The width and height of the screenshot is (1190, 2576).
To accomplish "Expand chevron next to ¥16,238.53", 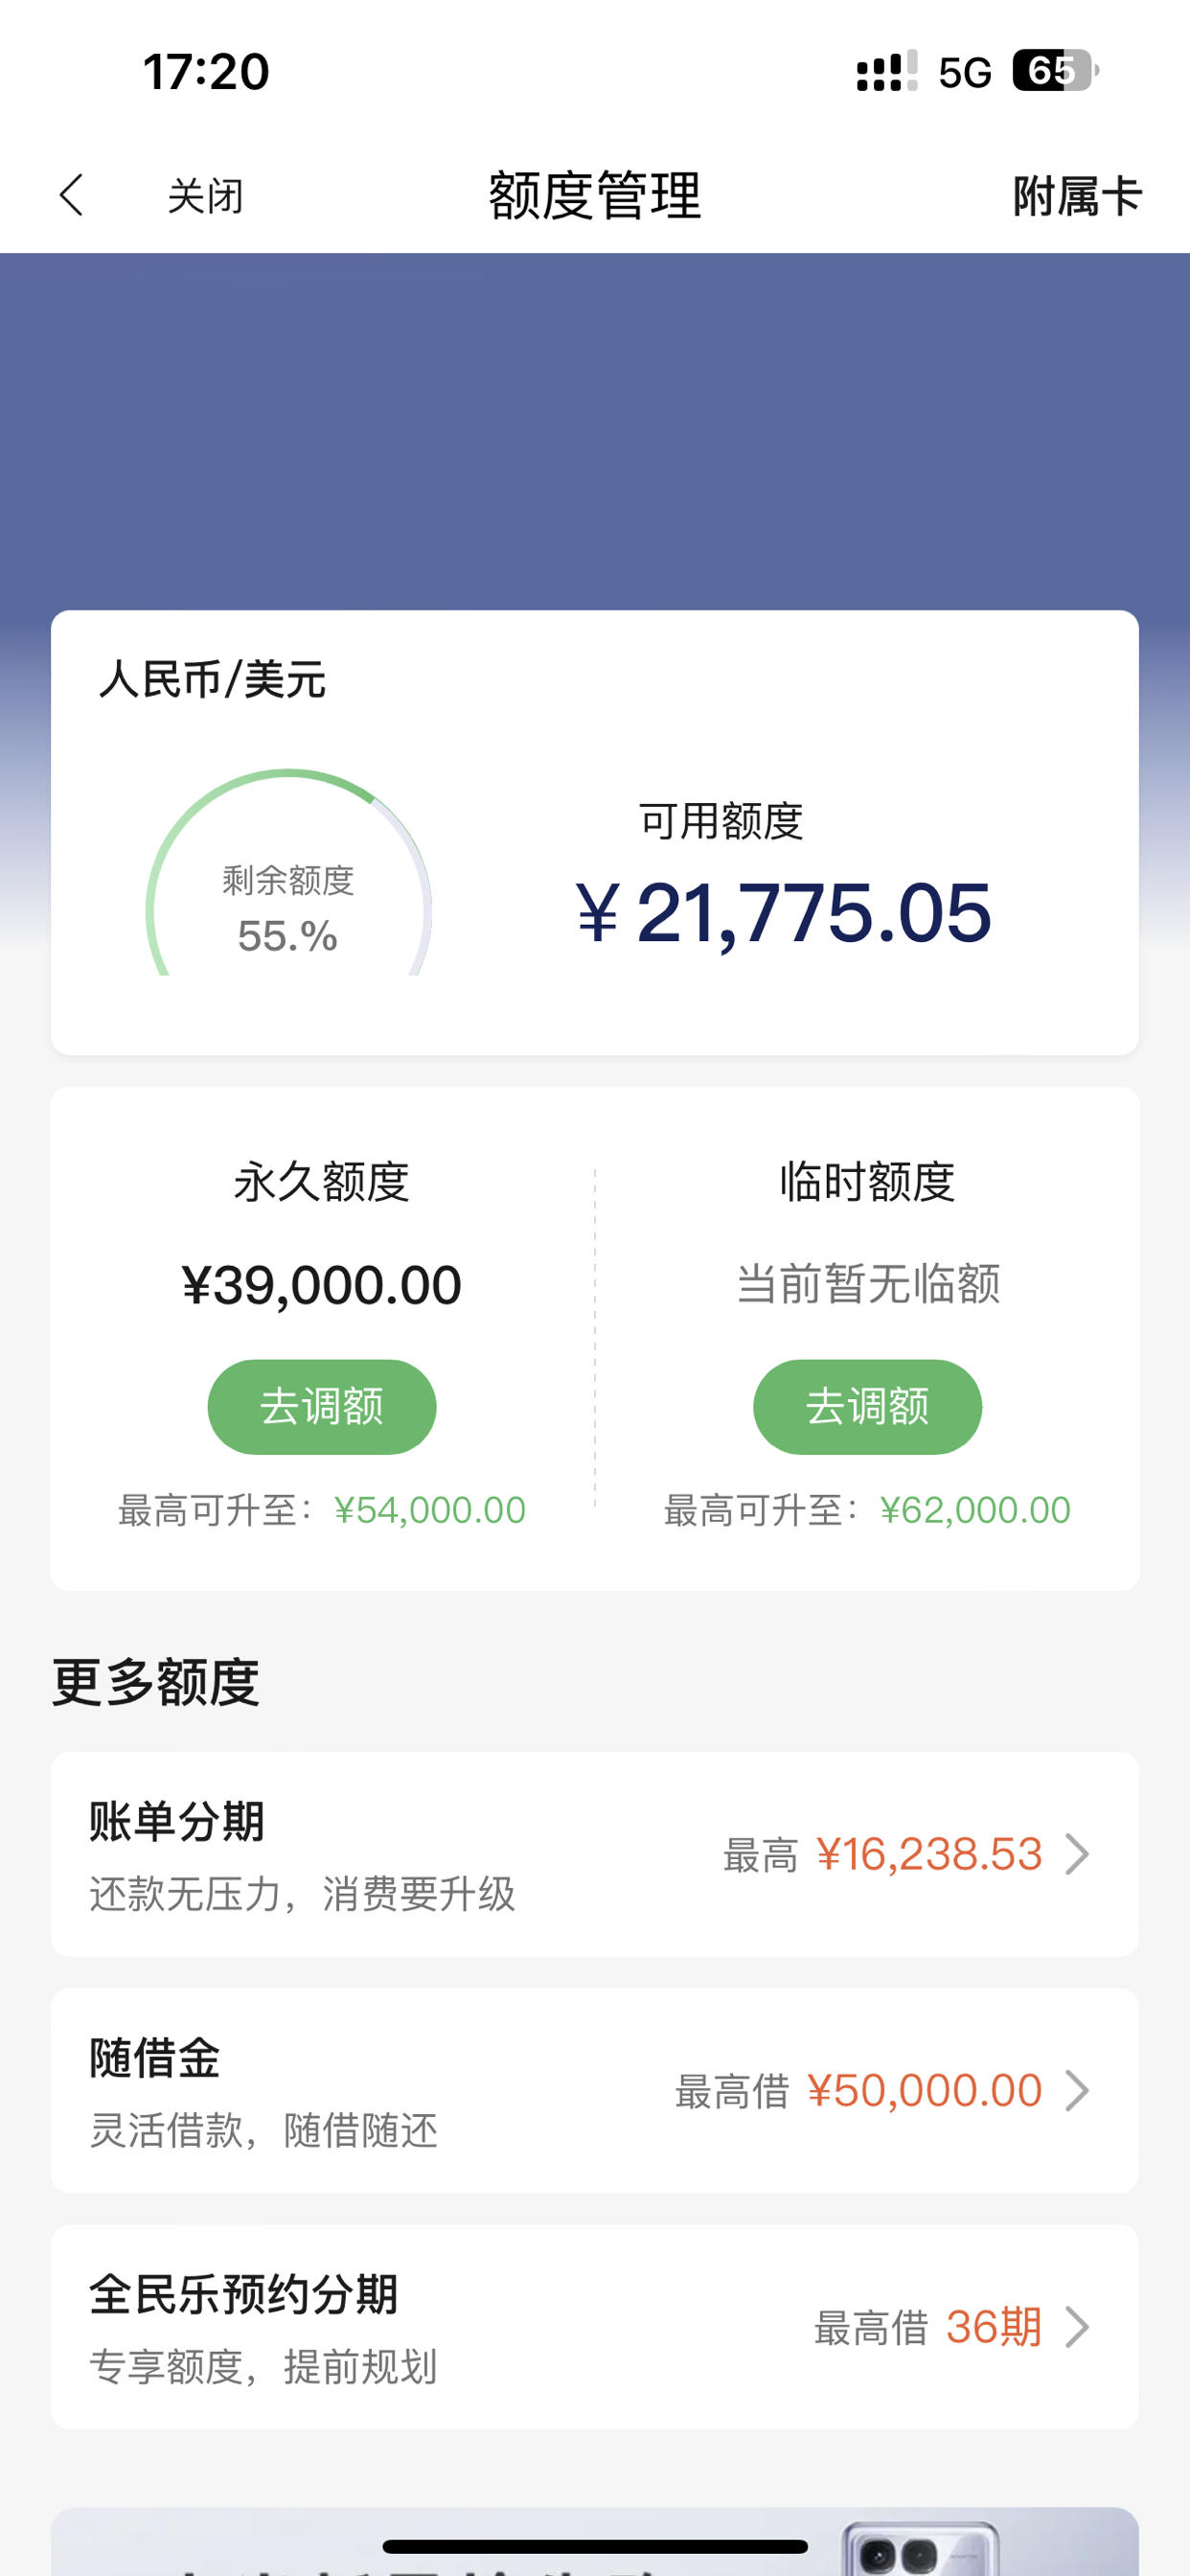I will [1077, 1854].
